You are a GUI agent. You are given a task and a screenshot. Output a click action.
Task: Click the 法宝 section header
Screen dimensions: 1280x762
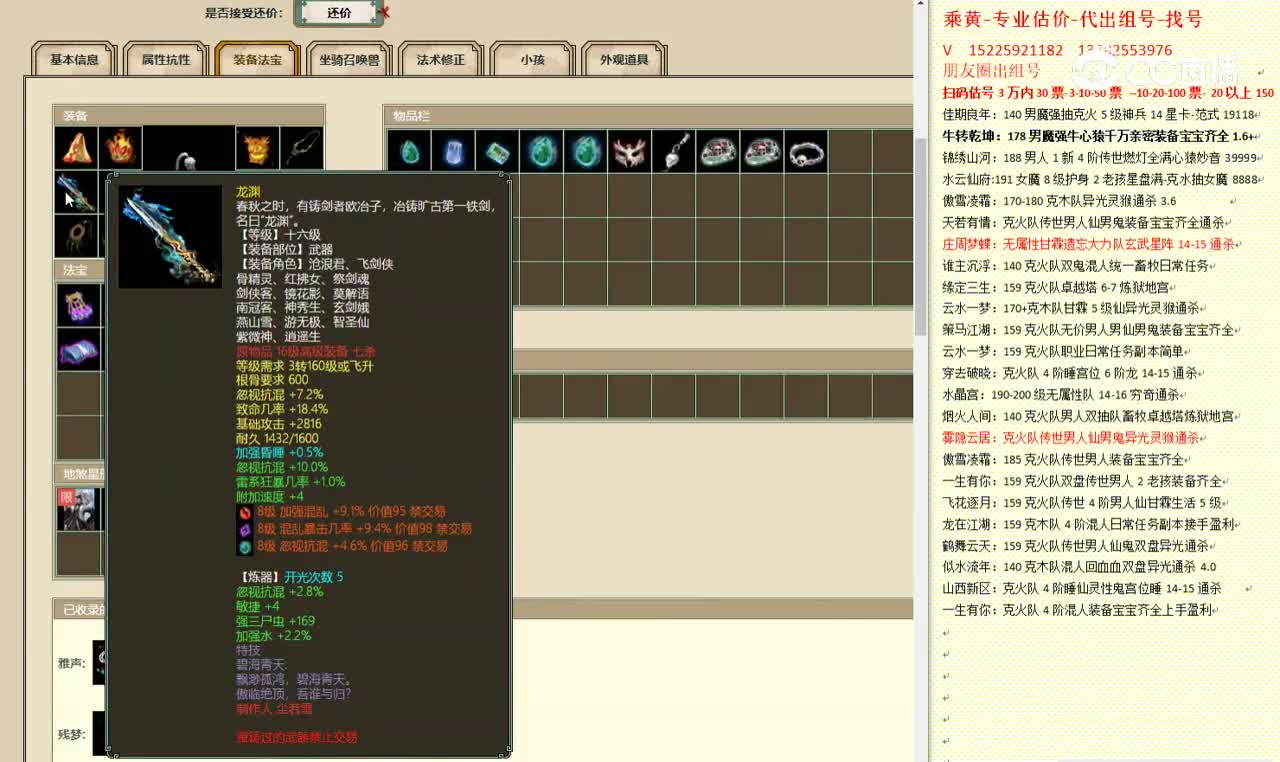[78, 271]
